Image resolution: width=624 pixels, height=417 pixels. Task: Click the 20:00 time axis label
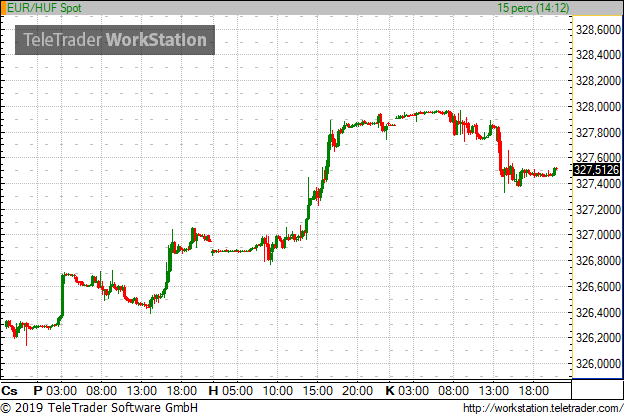357,390
